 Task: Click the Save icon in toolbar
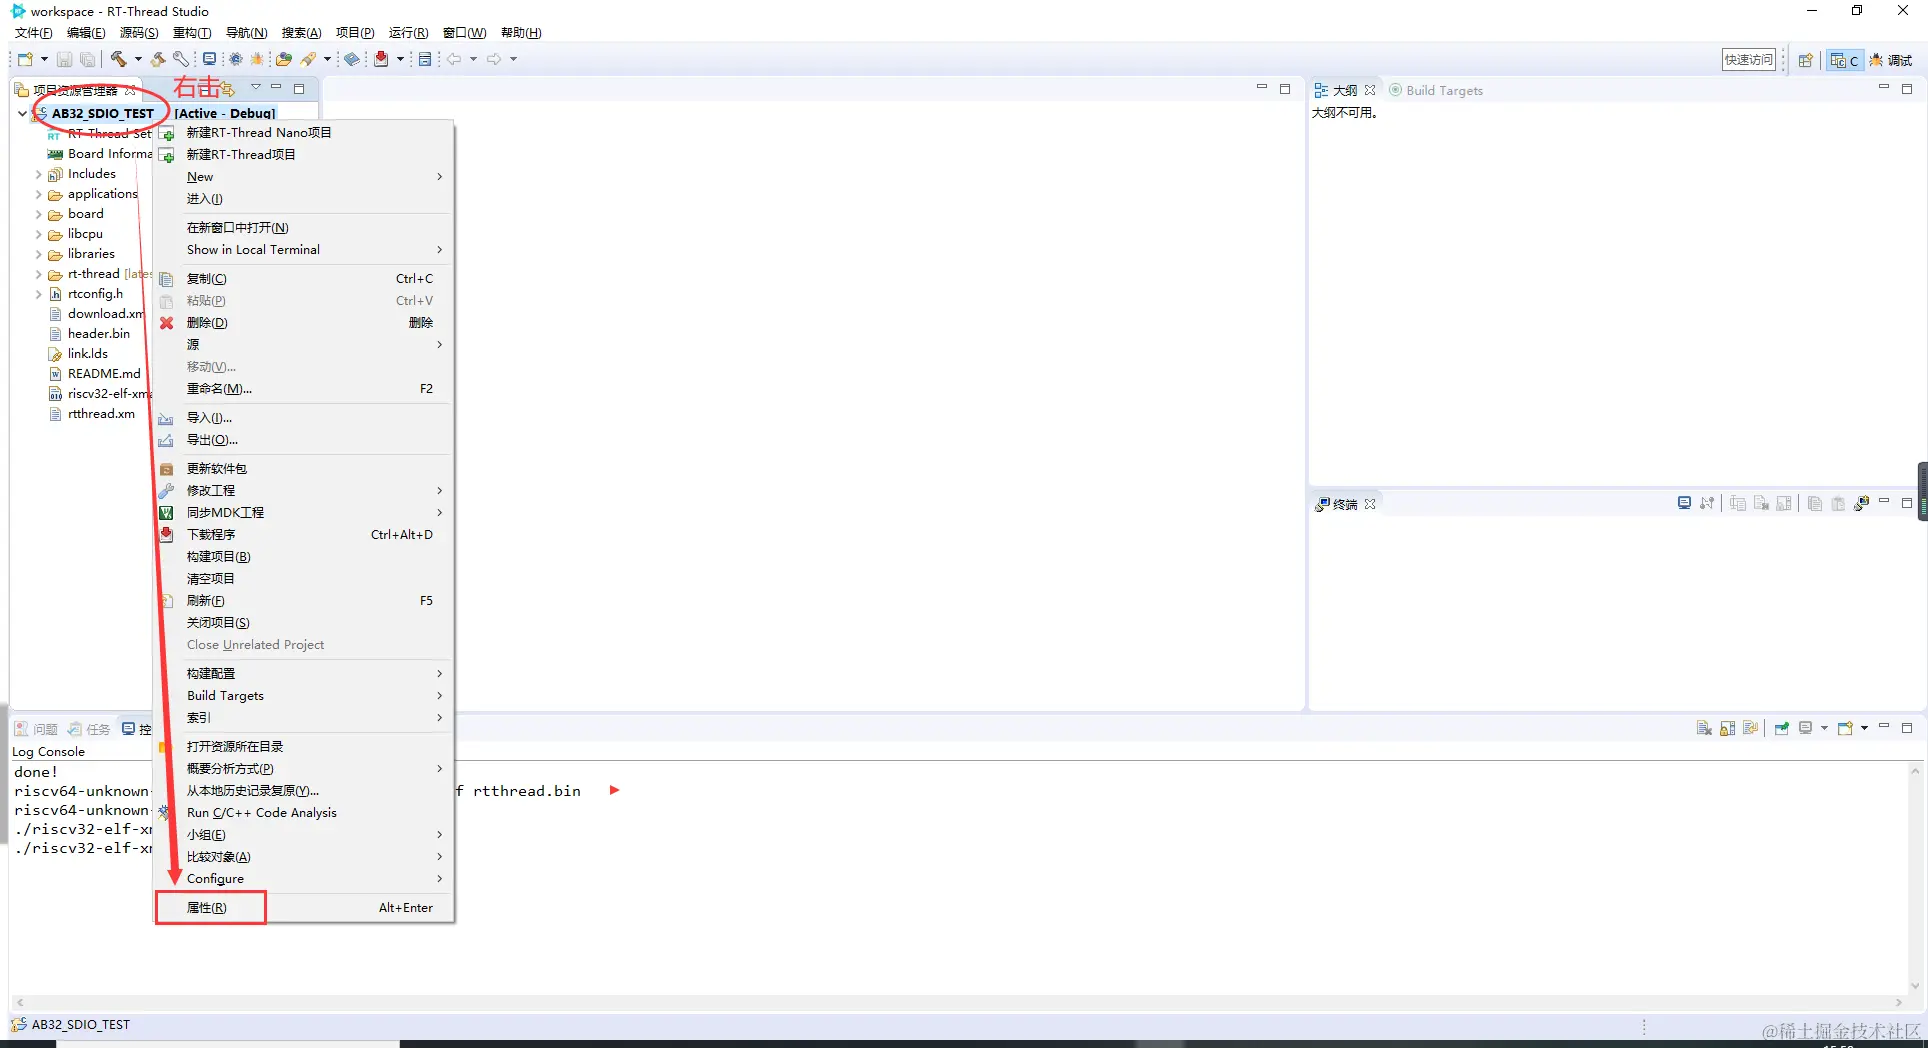[64, 59]
